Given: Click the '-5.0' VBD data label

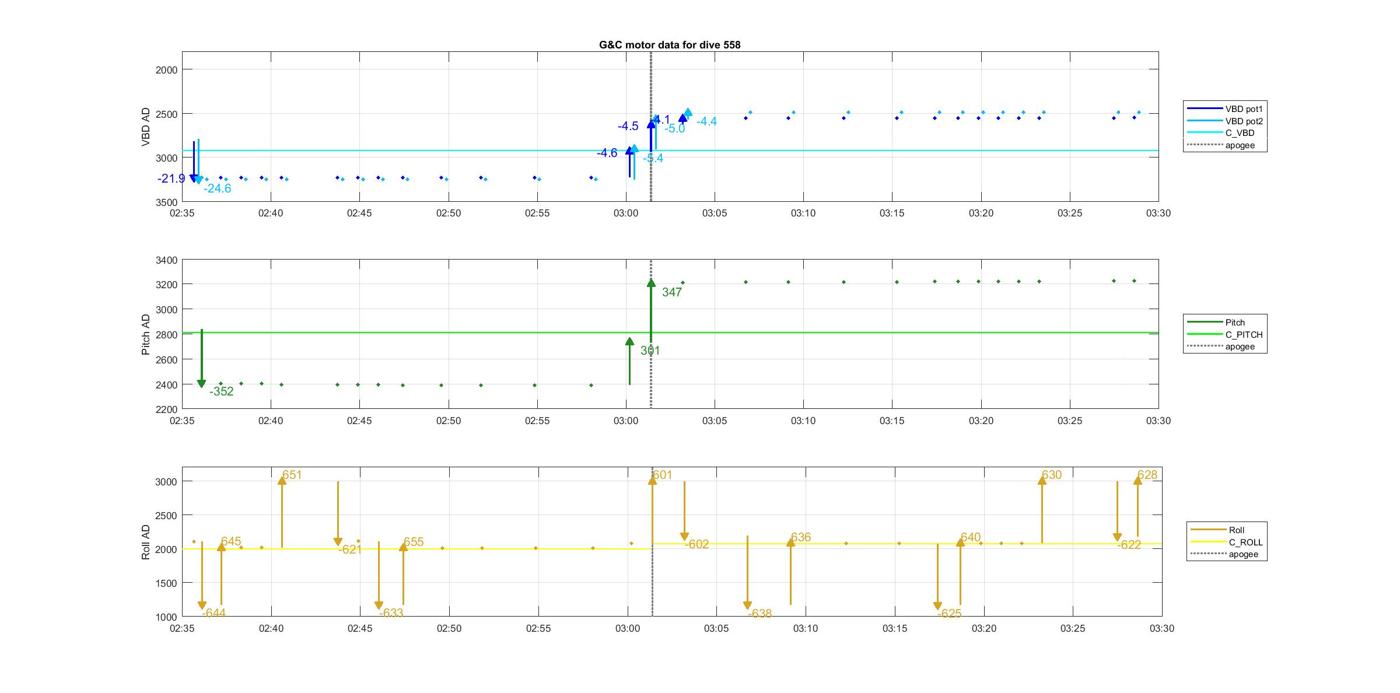Looking at the screenshot, I should 675,128.
